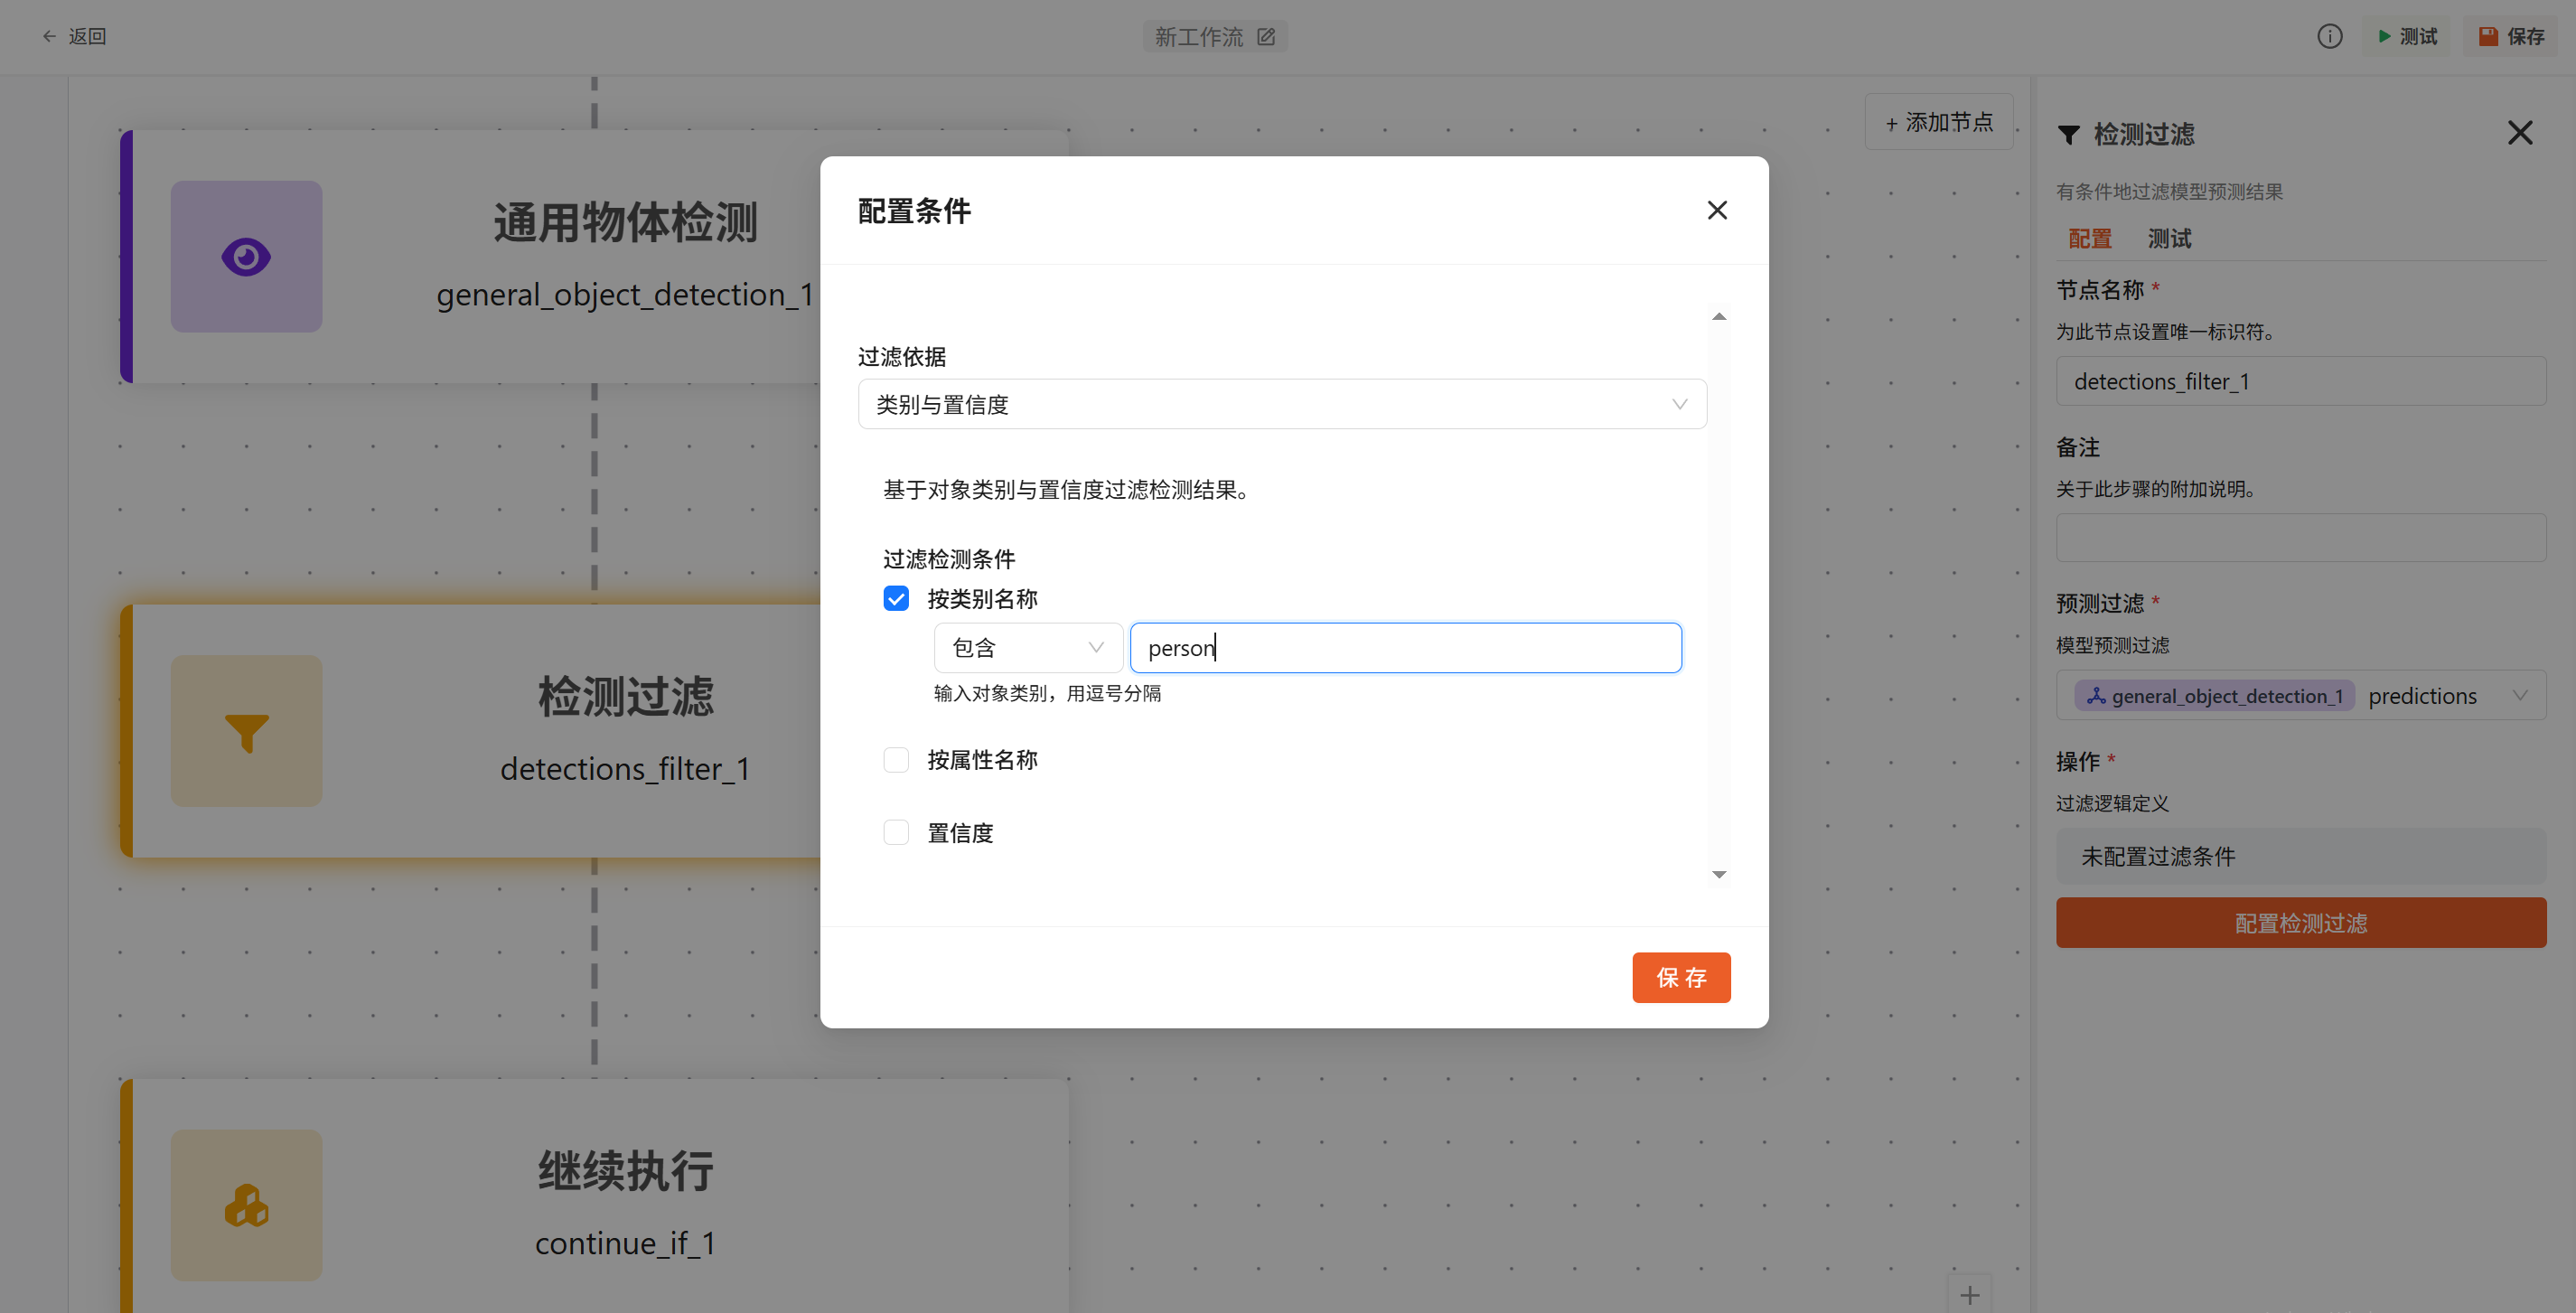Viewport: 2576px width, 1313px height.
Task: Switch to the 测试 tab in side panel
Action: point(2169,239)
